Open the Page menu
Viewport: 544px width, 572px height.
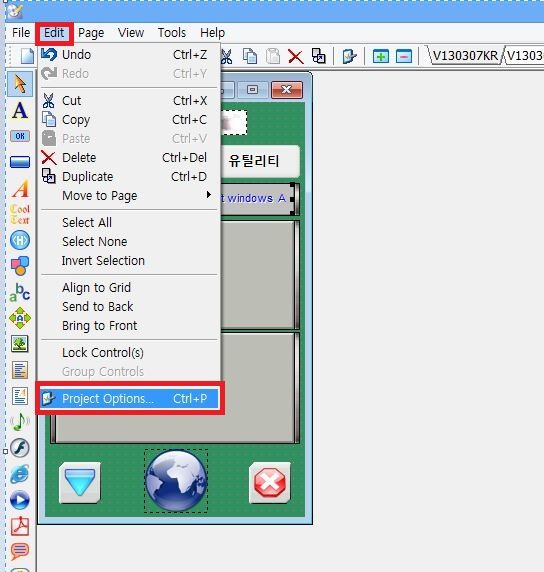[91, 33]
